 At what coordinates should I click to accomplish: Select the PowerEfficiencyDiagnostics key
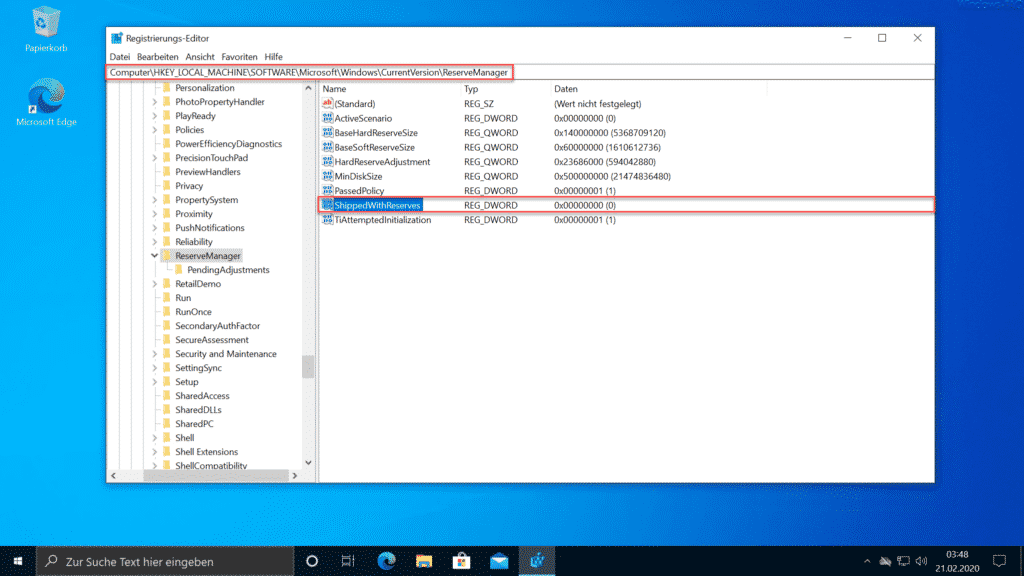(x=229, y=144)
